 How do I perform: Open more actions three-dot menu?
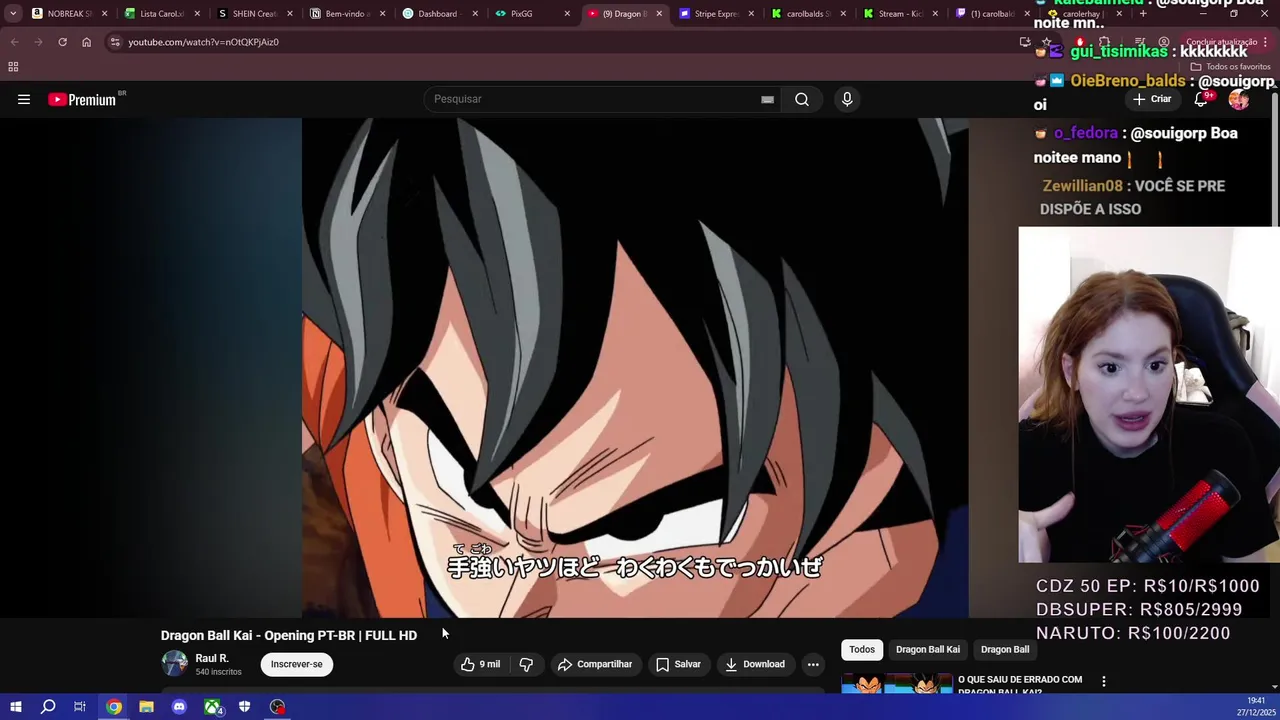[x=813, y=664]
